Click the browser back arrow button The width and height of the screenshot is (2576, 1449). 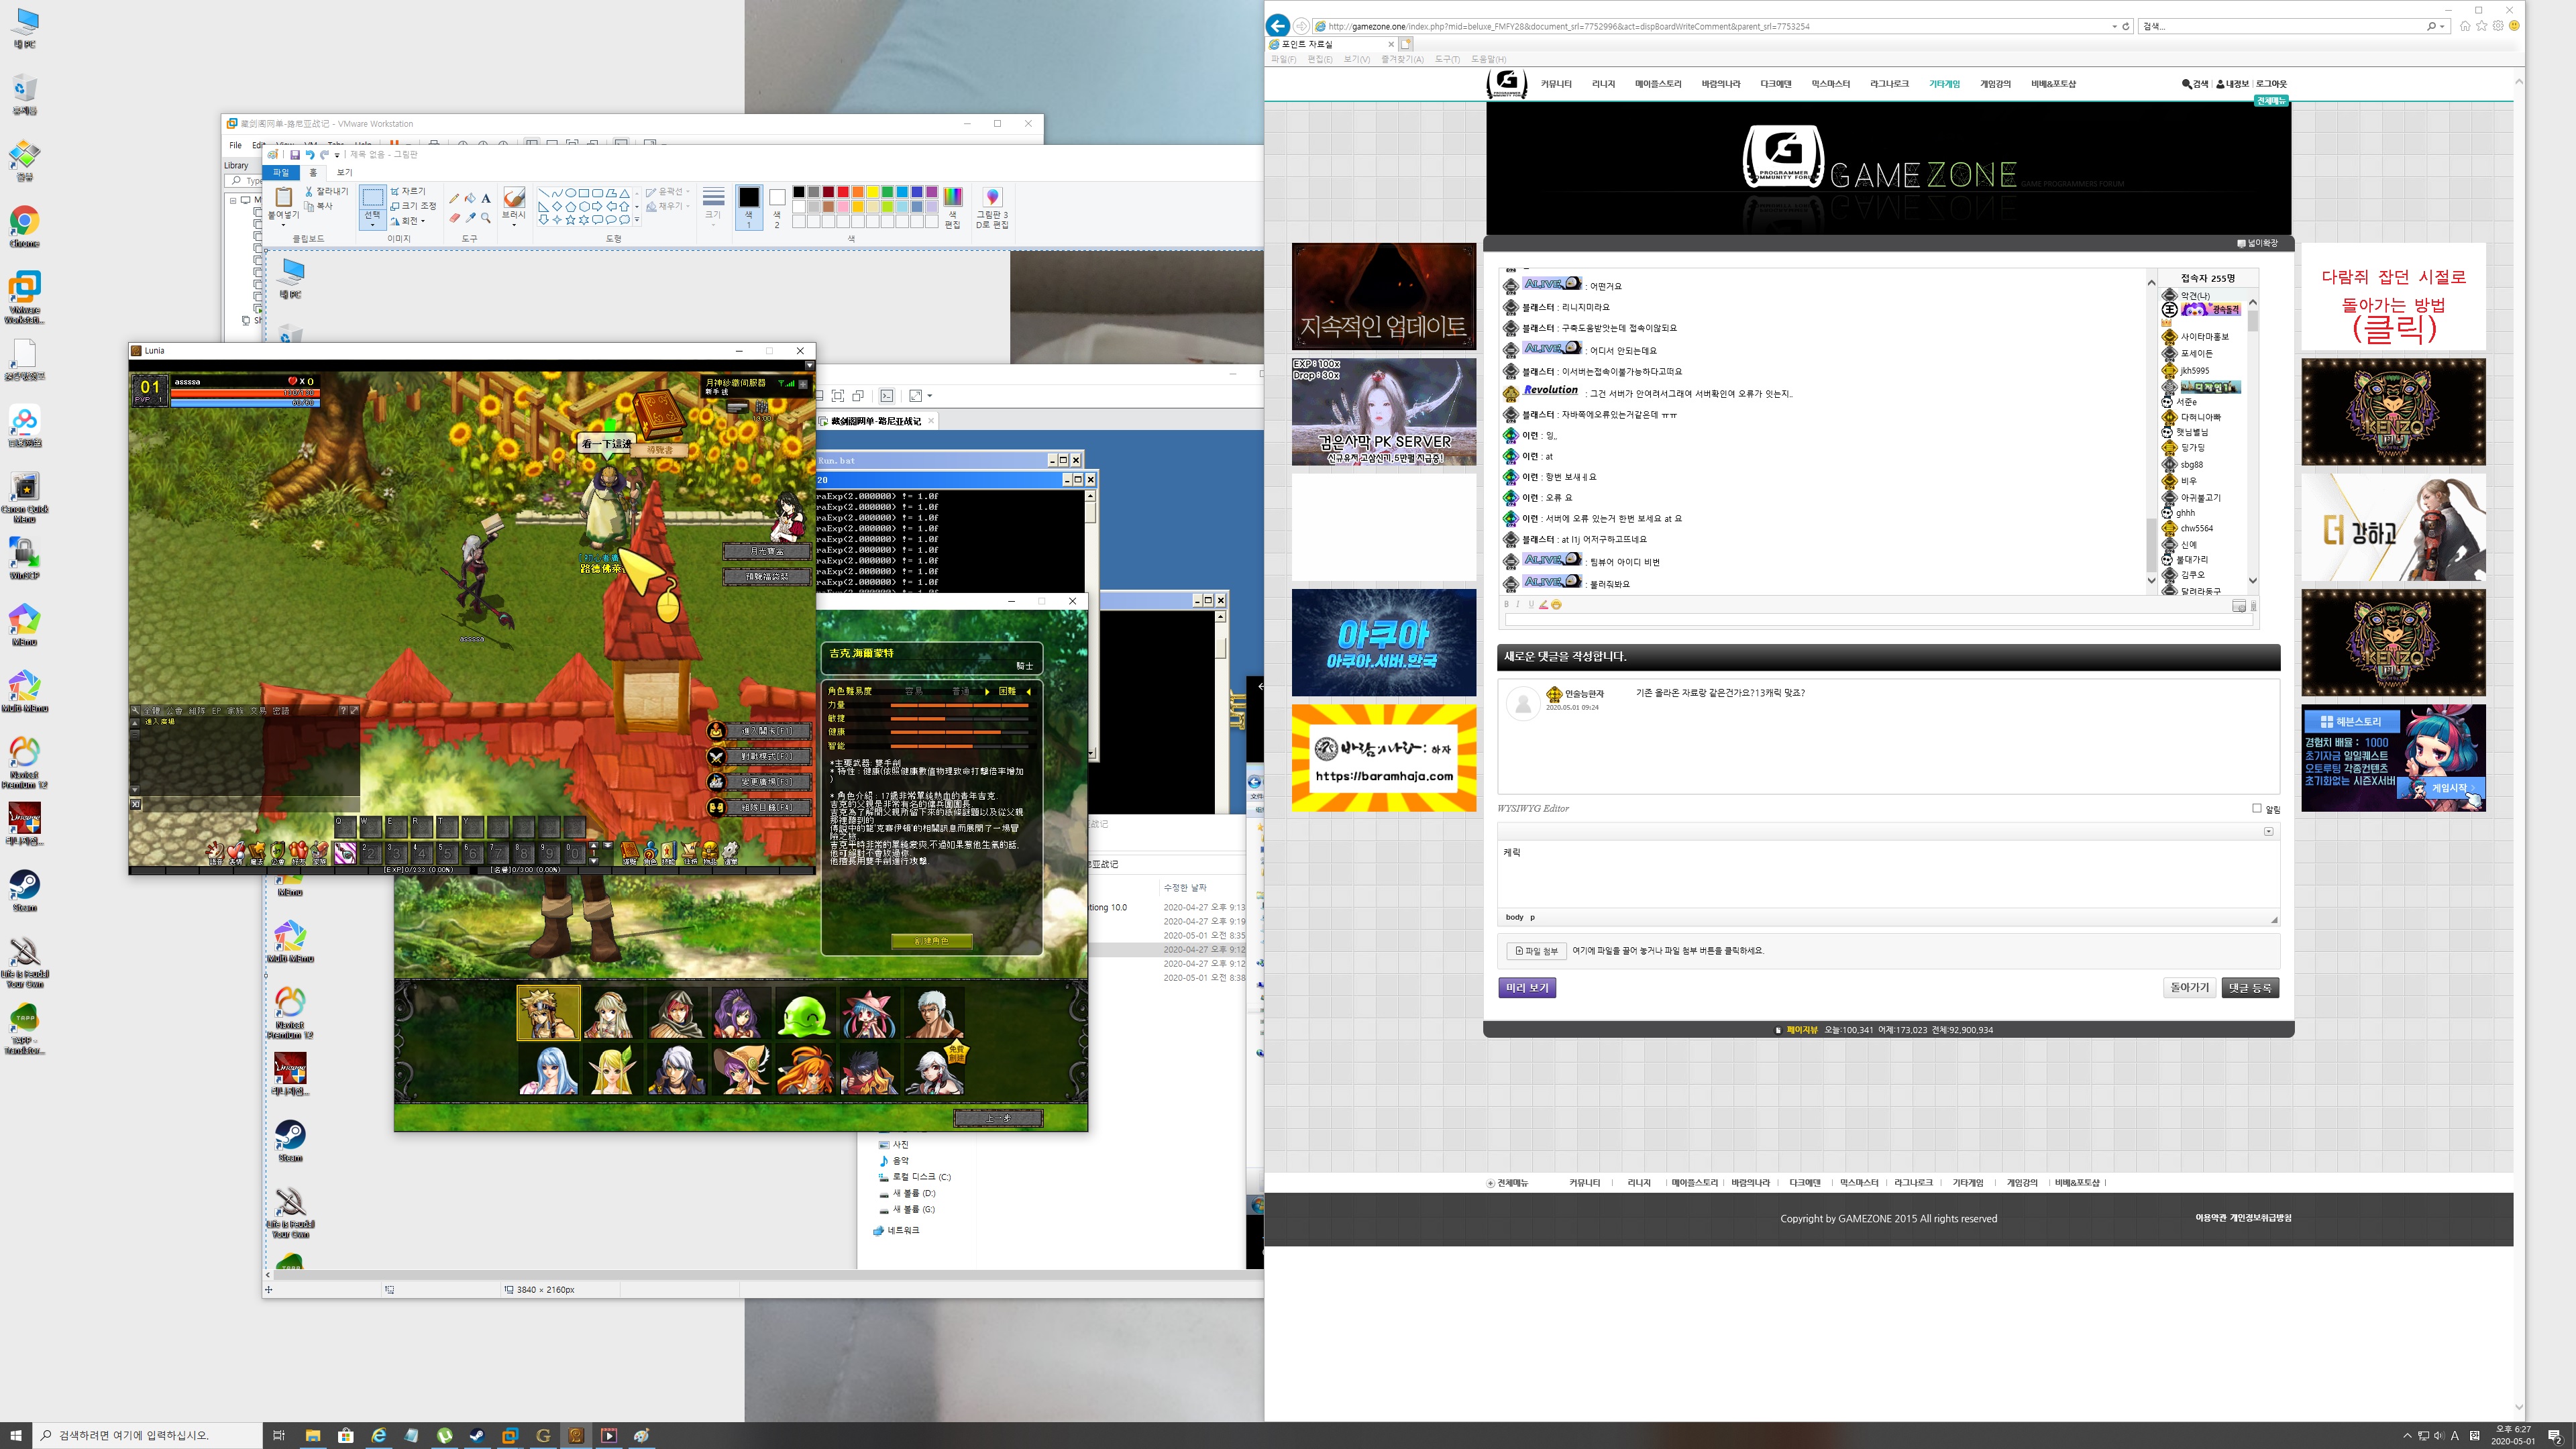pyautogui.click(x=1277, y=26)
